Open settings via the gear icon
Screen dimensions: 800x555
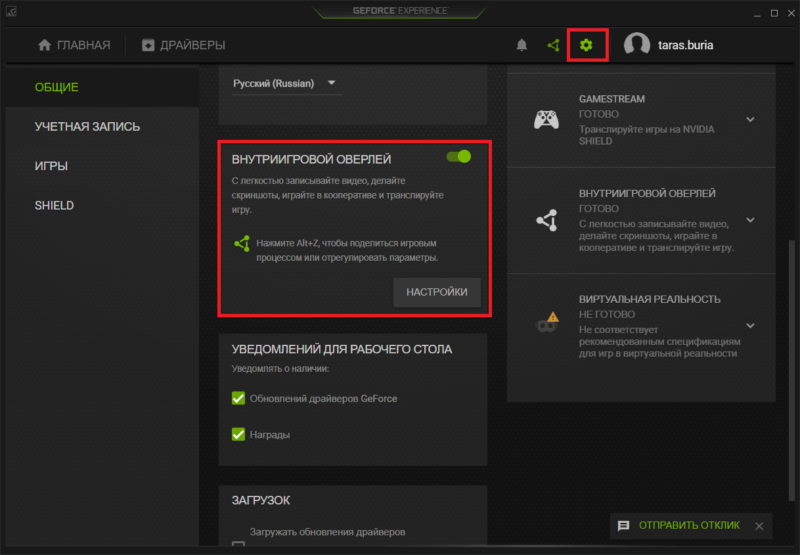point(586,45)
